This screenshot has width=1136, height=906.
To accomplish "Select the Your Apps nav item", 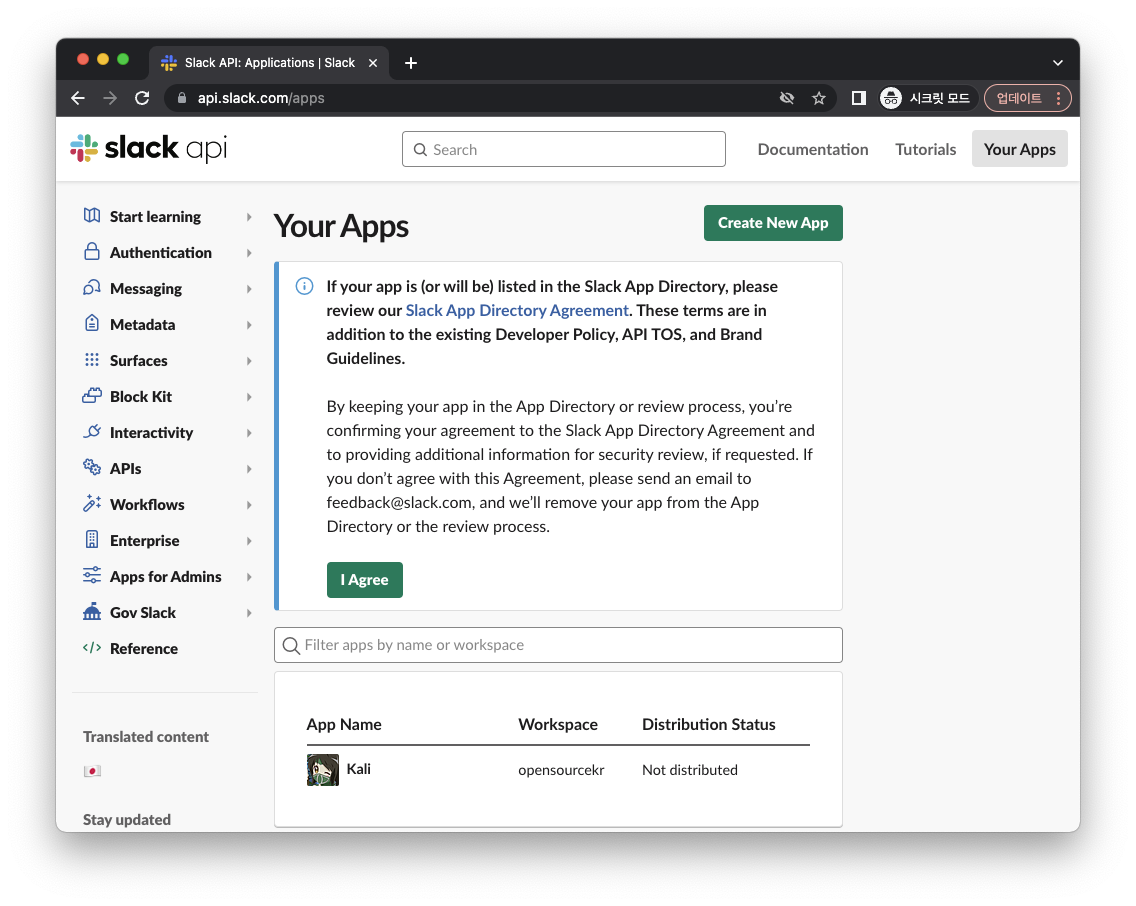I will point(1019,149).
